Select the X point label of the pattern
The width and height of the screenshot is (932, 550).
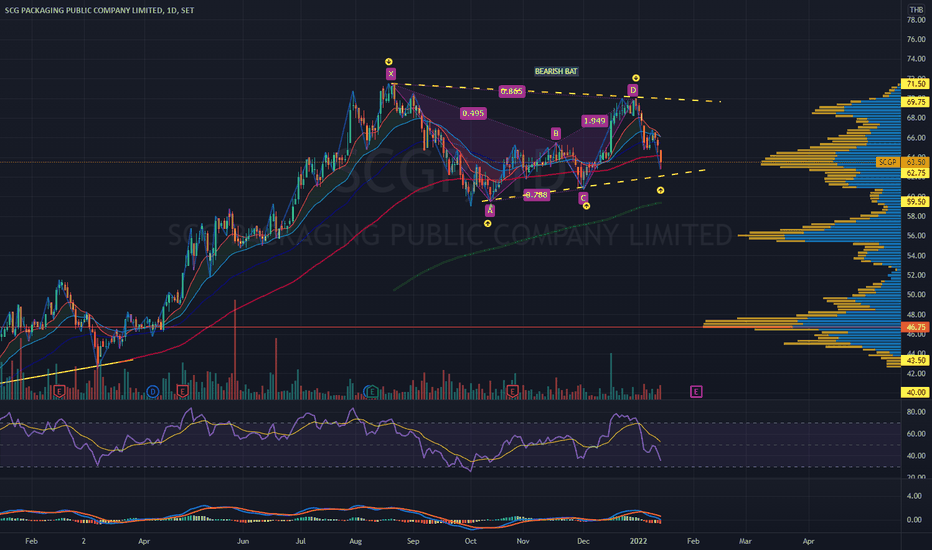coord(391,74)
